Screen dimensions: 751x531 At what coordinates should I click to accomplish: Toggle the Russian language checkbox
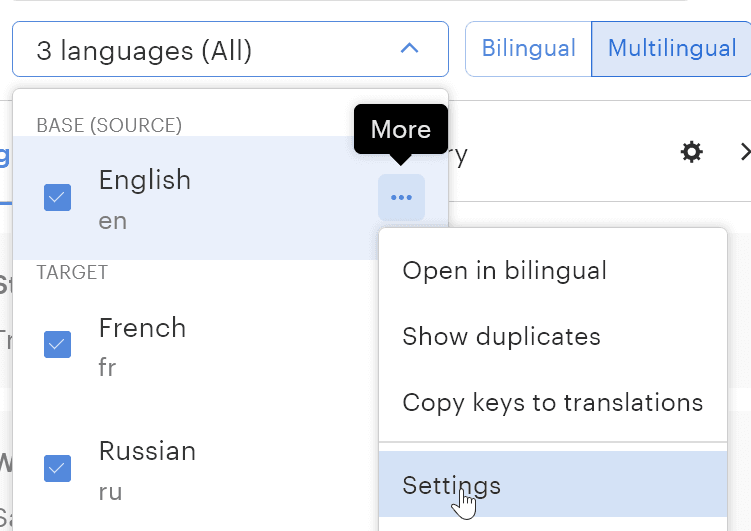coord(58,467)
